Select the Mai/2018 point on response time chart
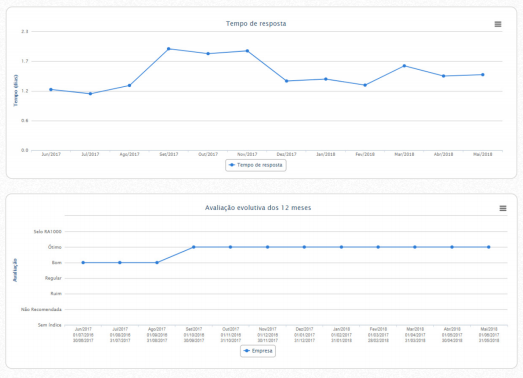The image size is (523, 378). tap(483, 75)
